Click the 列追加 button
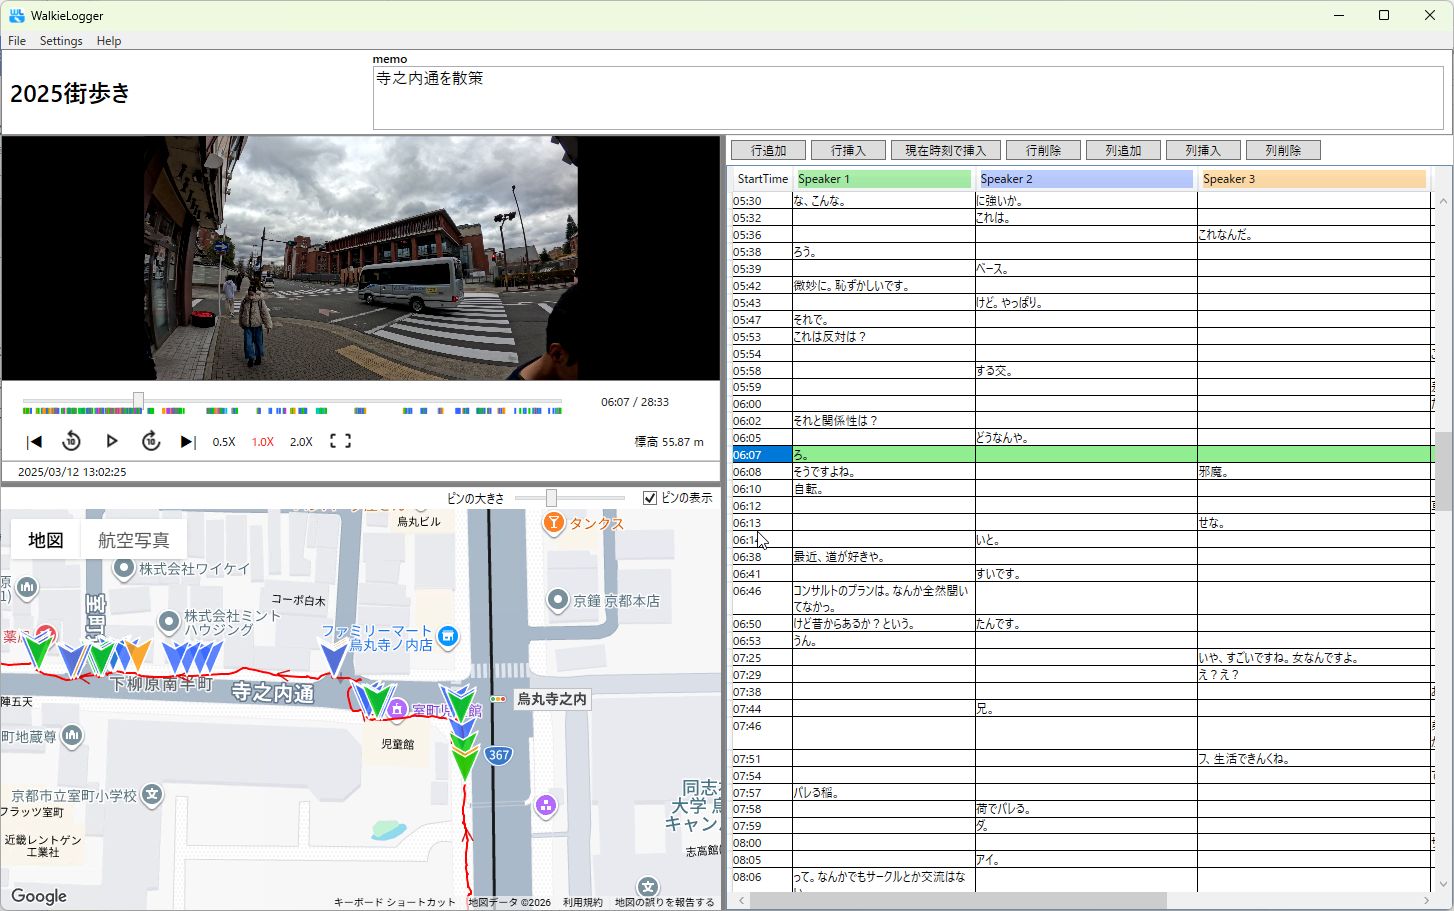1454x911 pixels. [x=1123, y=150]
